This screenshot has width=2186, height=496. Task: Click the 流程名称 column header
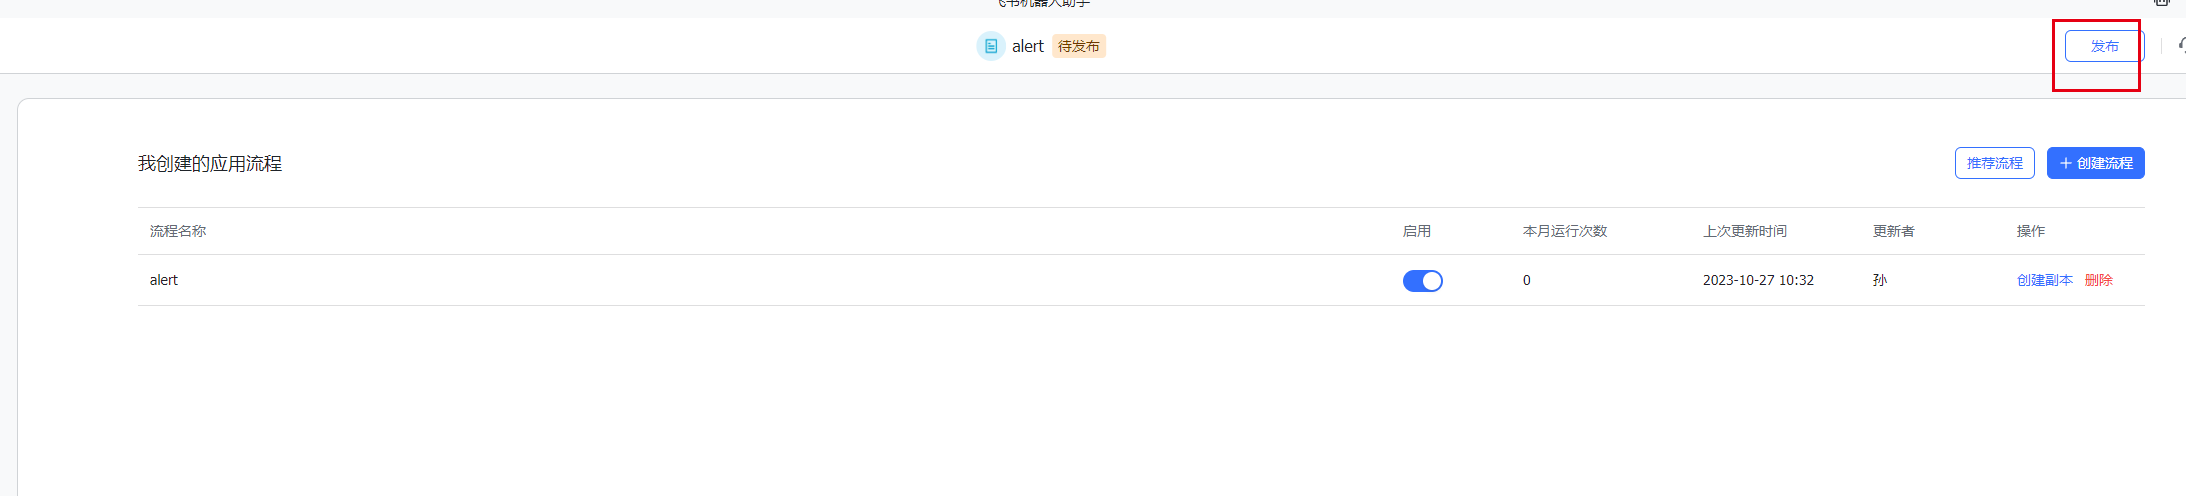(178, 231)
